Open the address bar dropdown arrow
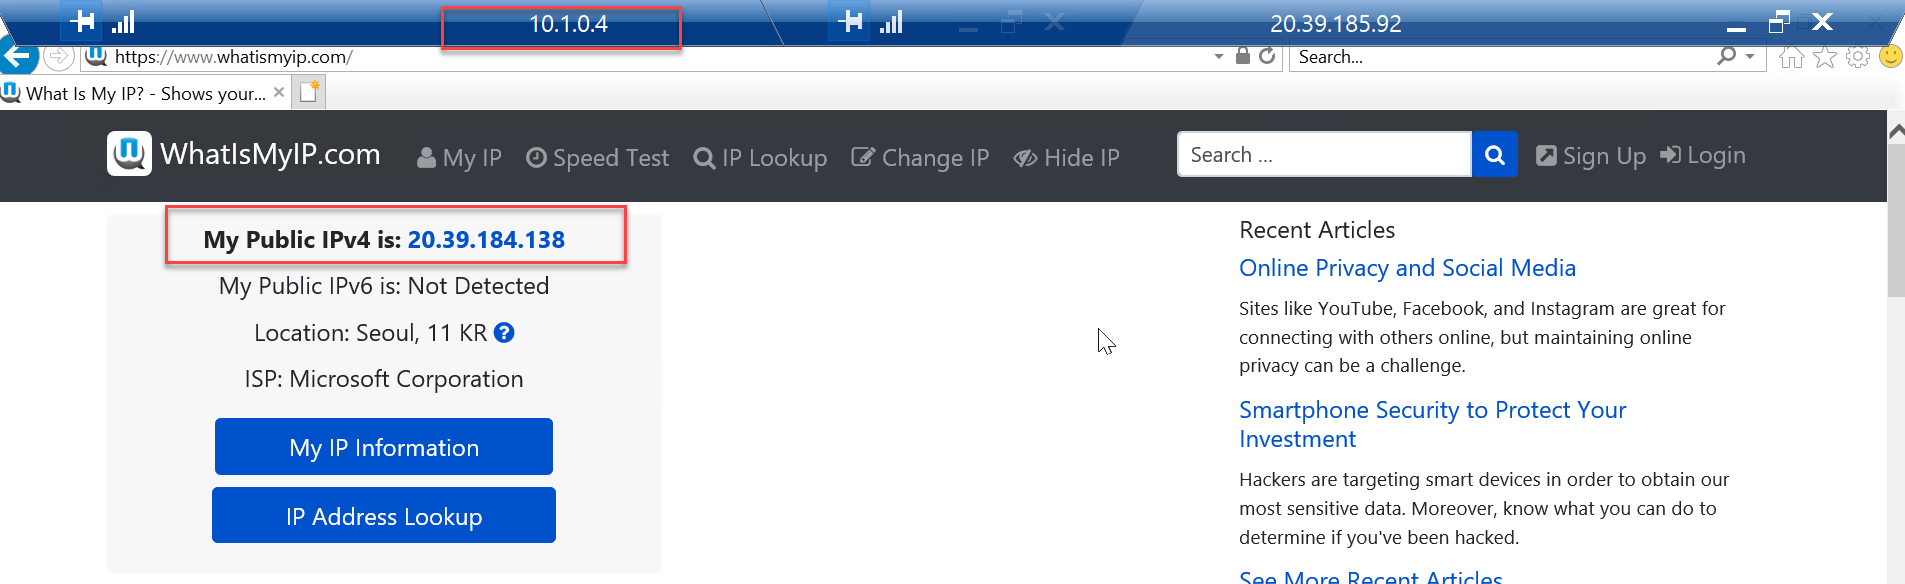1905x584 pixels. (1219, 57)
